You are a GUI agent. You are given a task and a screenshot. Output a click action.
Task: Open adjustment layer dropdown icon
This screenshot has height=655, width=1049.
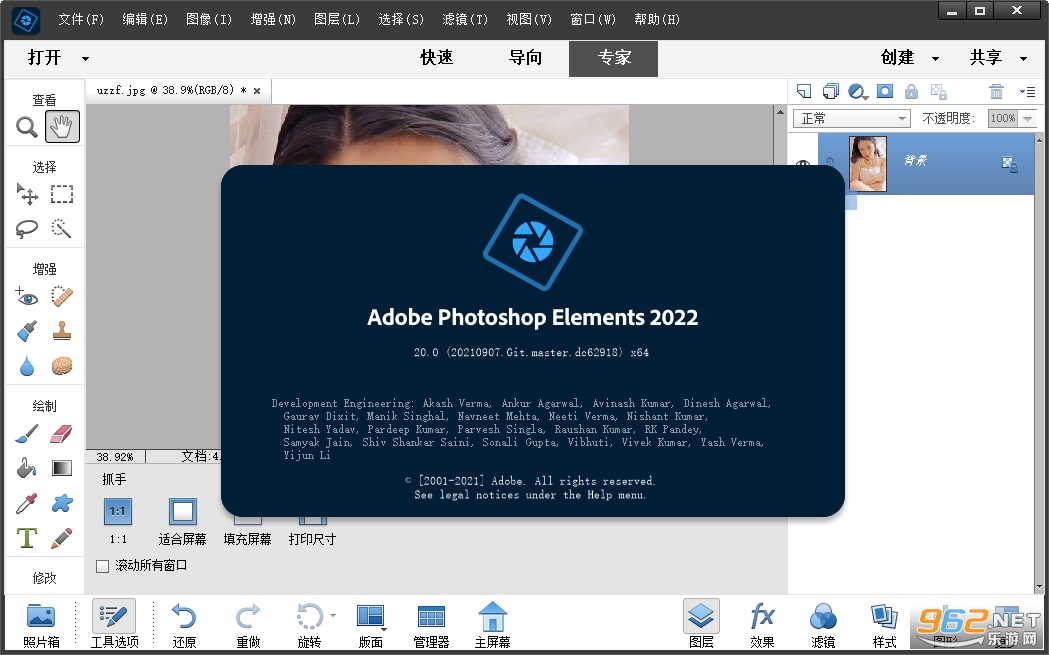point(858,92)
